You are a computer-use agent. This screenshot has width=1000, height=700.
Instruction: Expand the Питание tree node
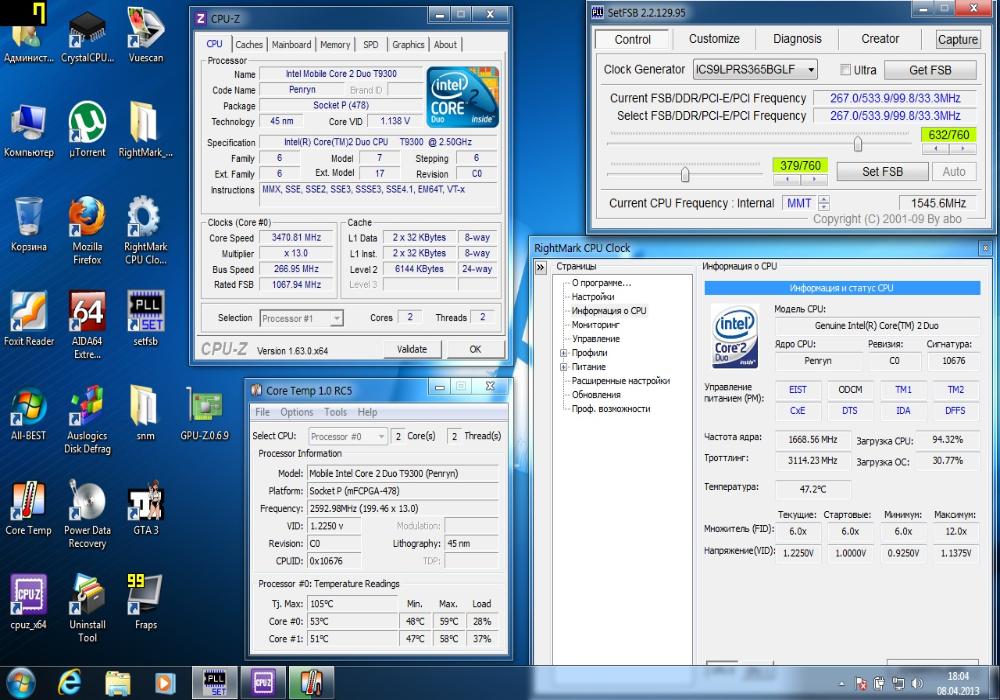[x=564, y=367]
